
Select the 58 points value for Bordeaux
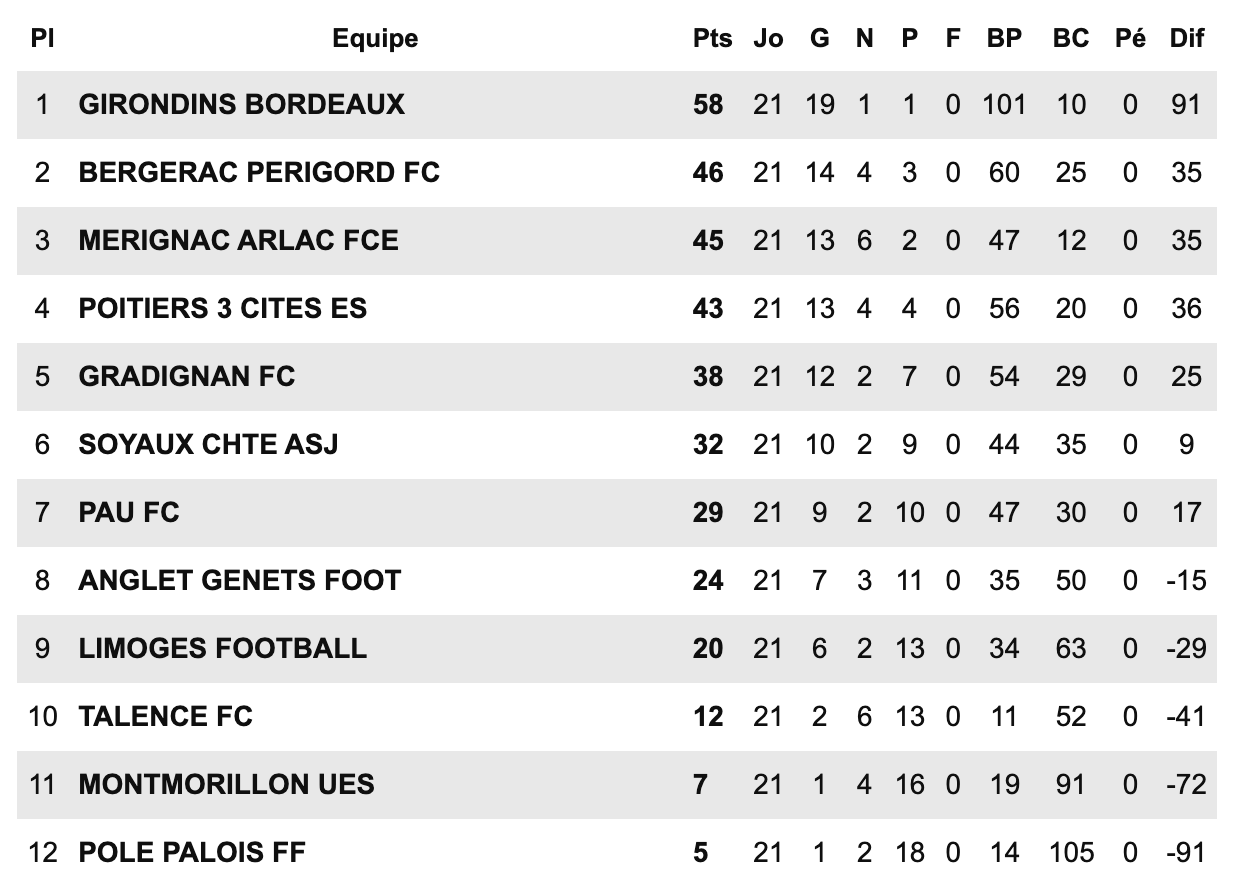(708, 104)
